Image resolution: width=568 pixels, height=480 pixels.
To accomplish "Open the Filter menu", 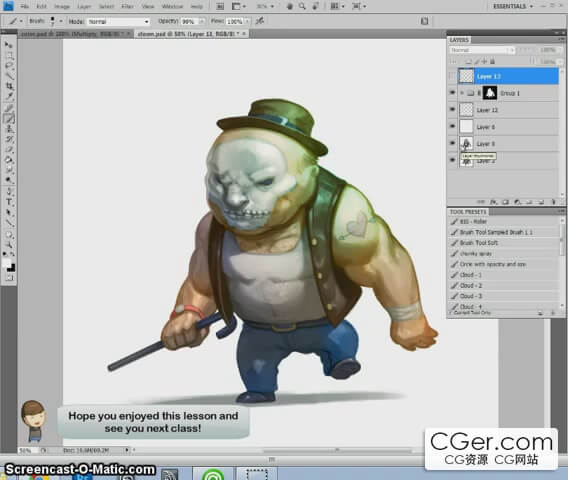I will coord(128,6).
